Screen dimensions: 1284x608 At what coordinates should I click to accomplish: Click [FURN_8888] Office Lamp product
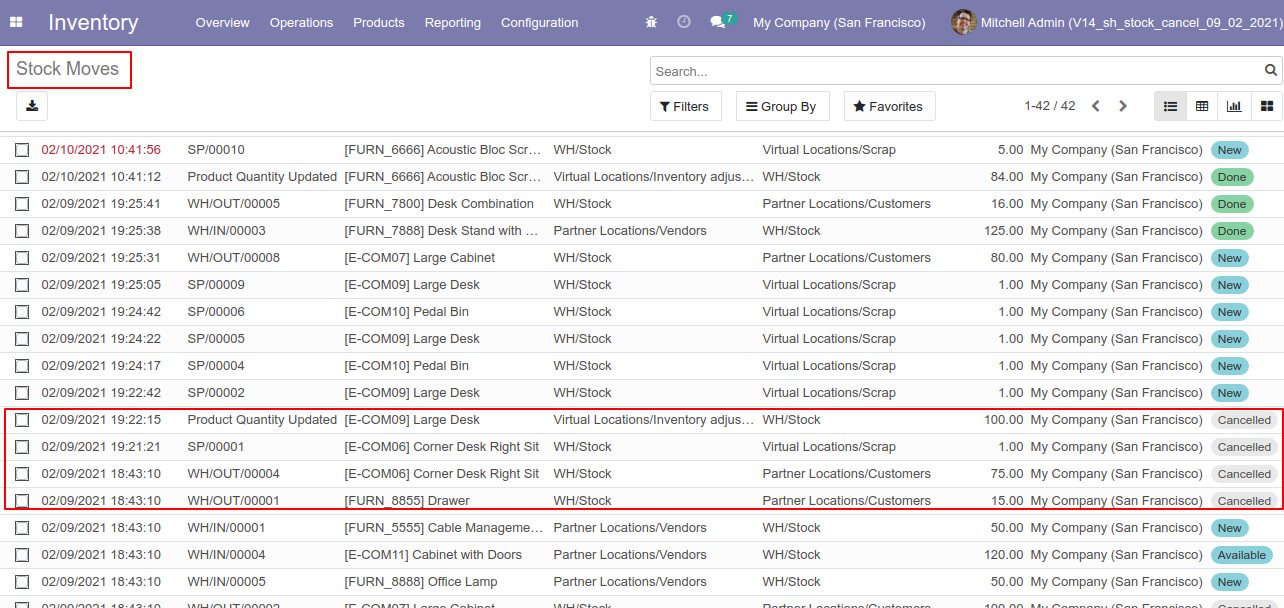pyautogui.click(x=421, y=582)
